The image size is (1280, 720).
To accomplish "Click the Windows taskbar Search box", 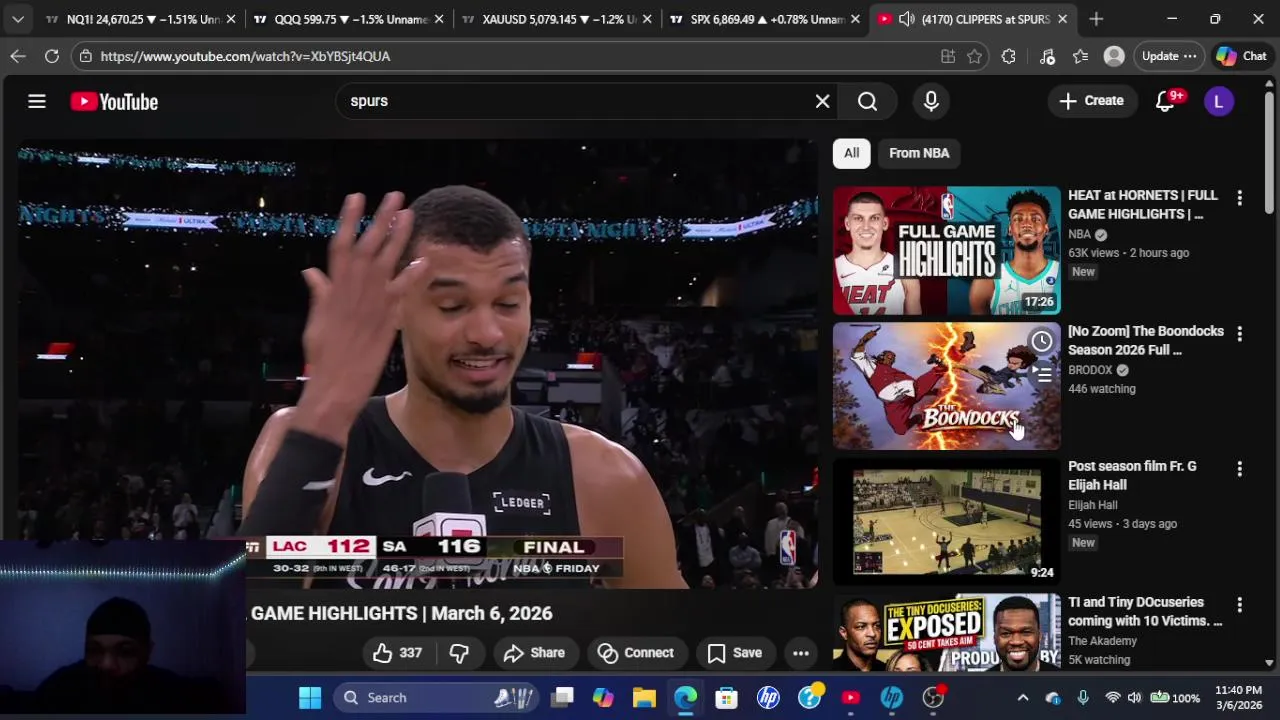I will coord(437,697).
